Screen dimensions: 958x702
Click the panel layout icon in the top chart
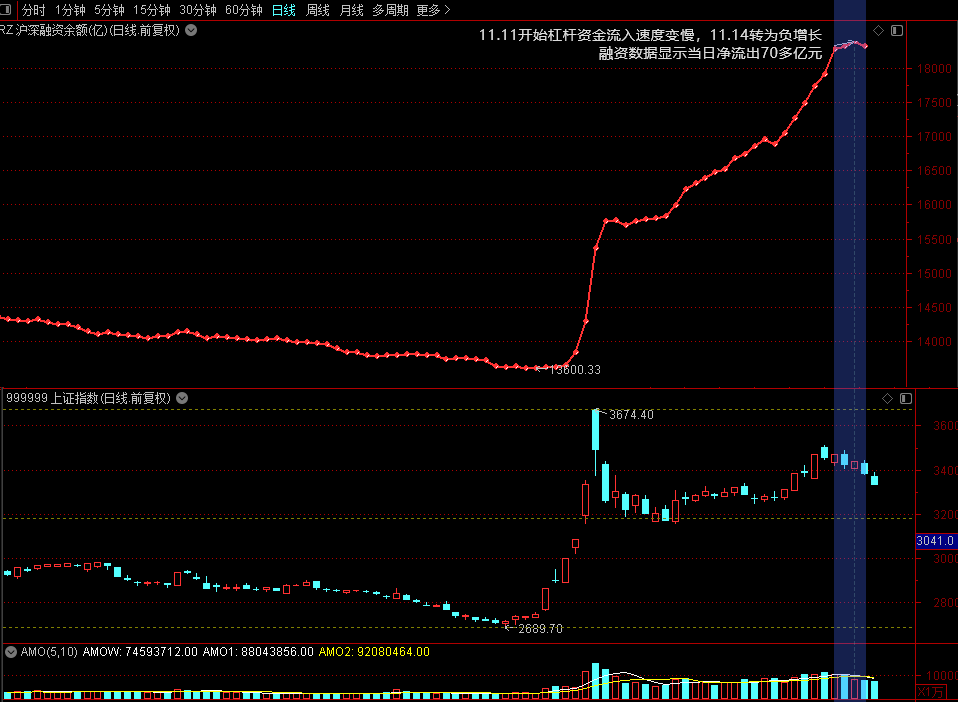click(x=896, y=30)
